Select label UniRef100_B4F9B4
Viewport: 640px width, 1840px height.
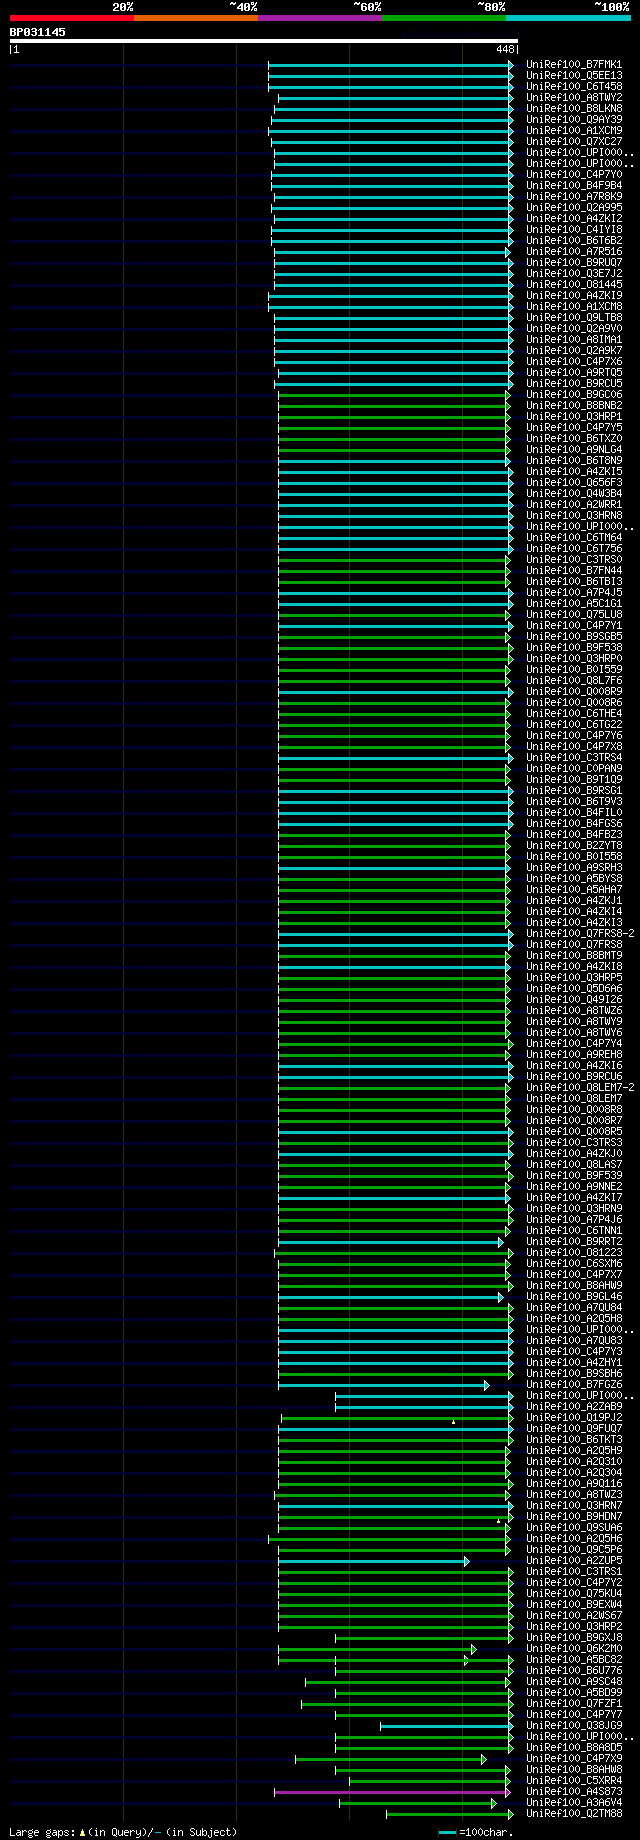tap(574, 185)
